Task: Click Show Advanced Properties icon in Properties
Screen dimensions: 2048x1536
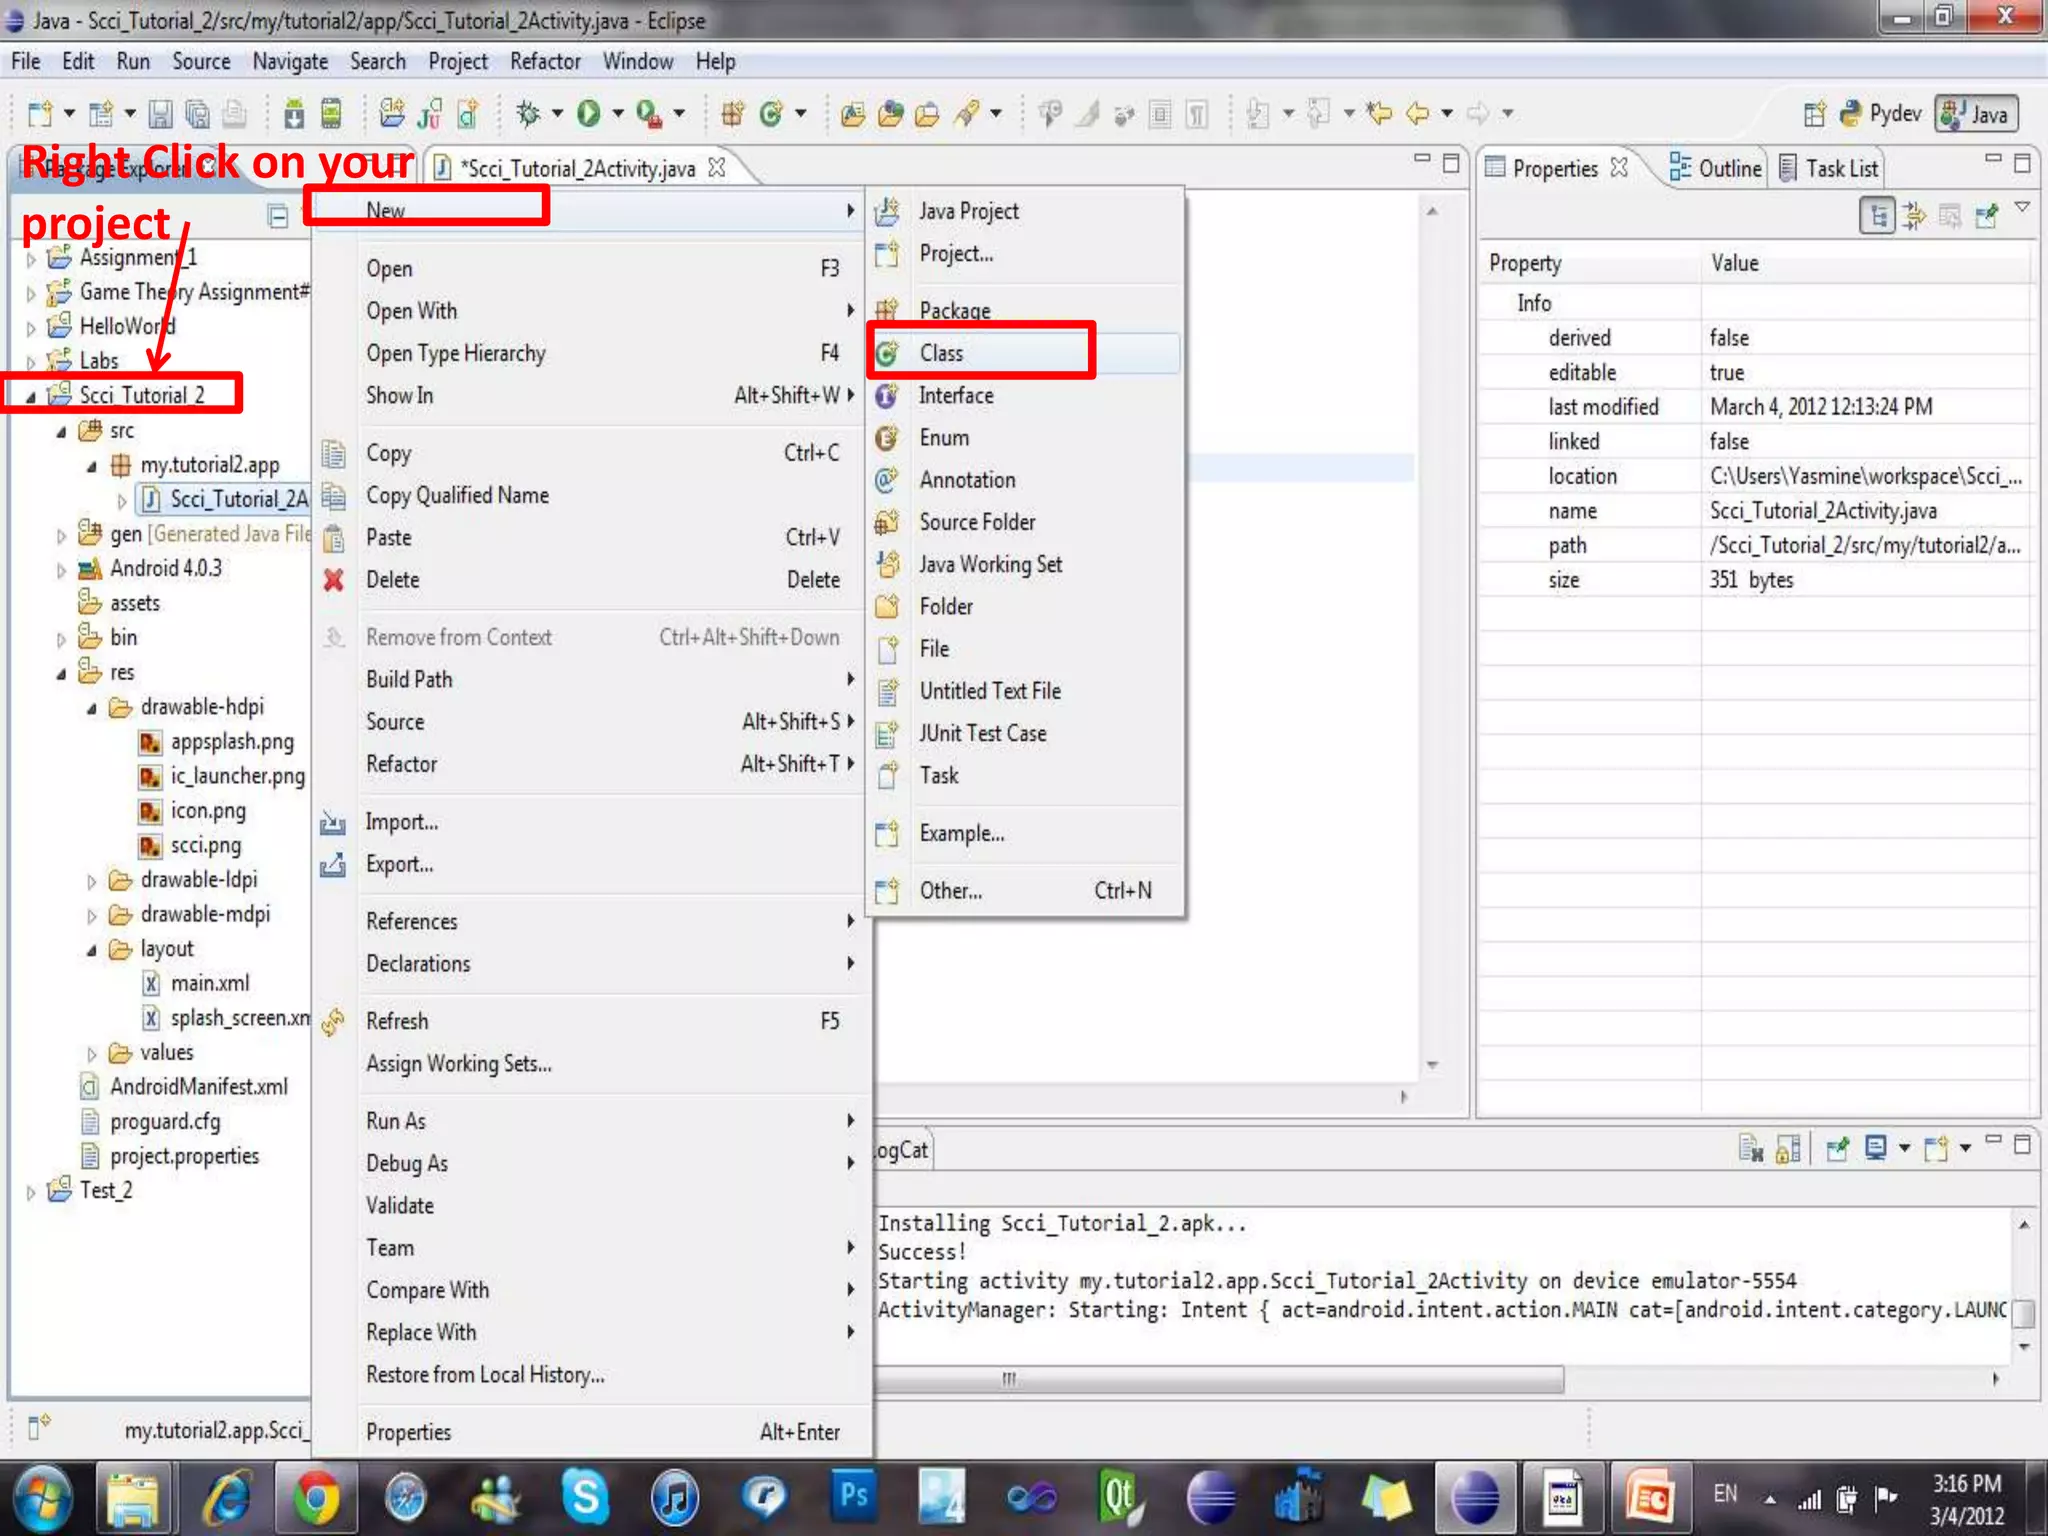Action: point(1914,215)
